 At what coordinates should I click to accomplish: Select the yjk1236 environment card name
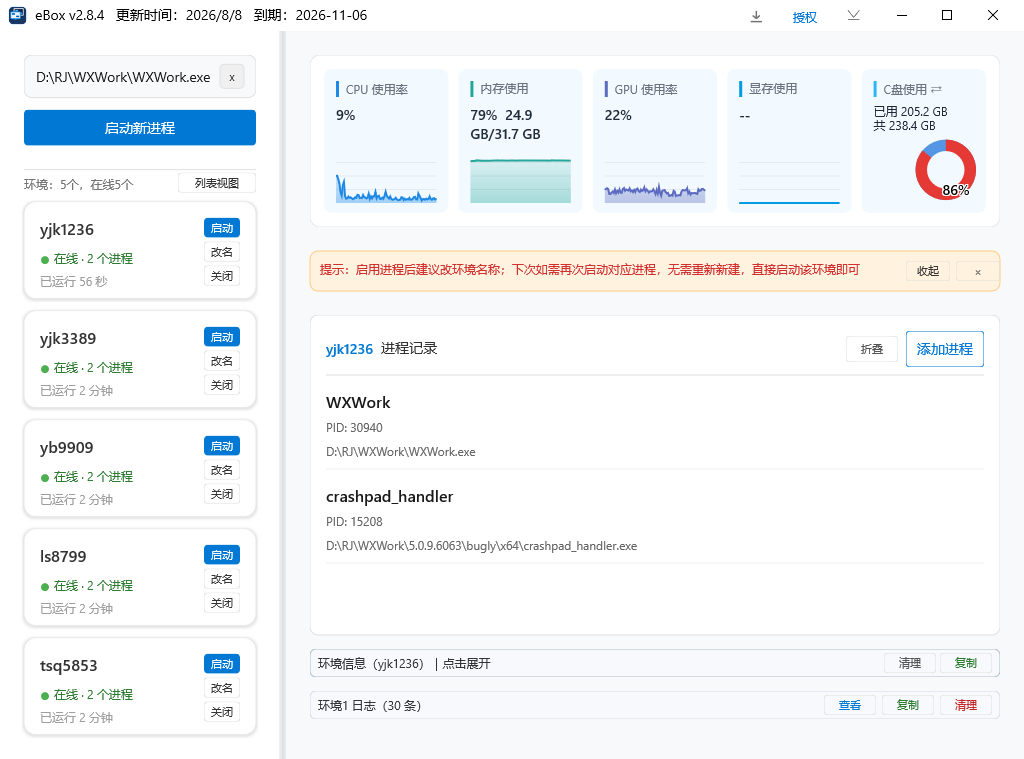tap(67, 230)
